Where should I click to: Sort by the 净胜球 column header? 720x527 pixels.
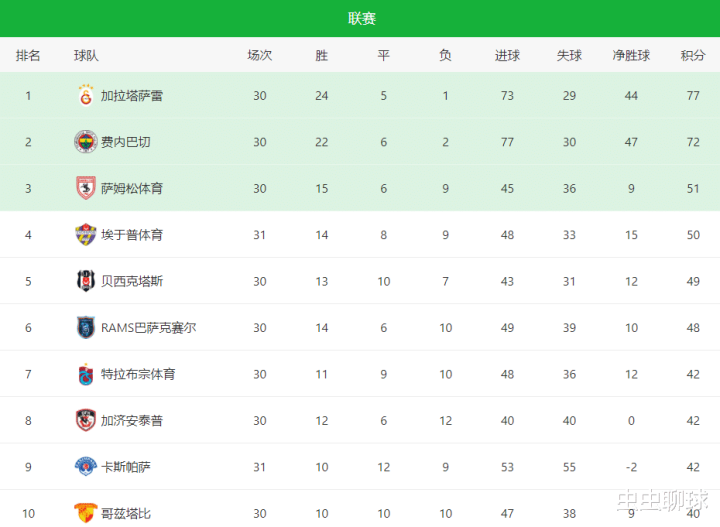(x=631, y=56)
